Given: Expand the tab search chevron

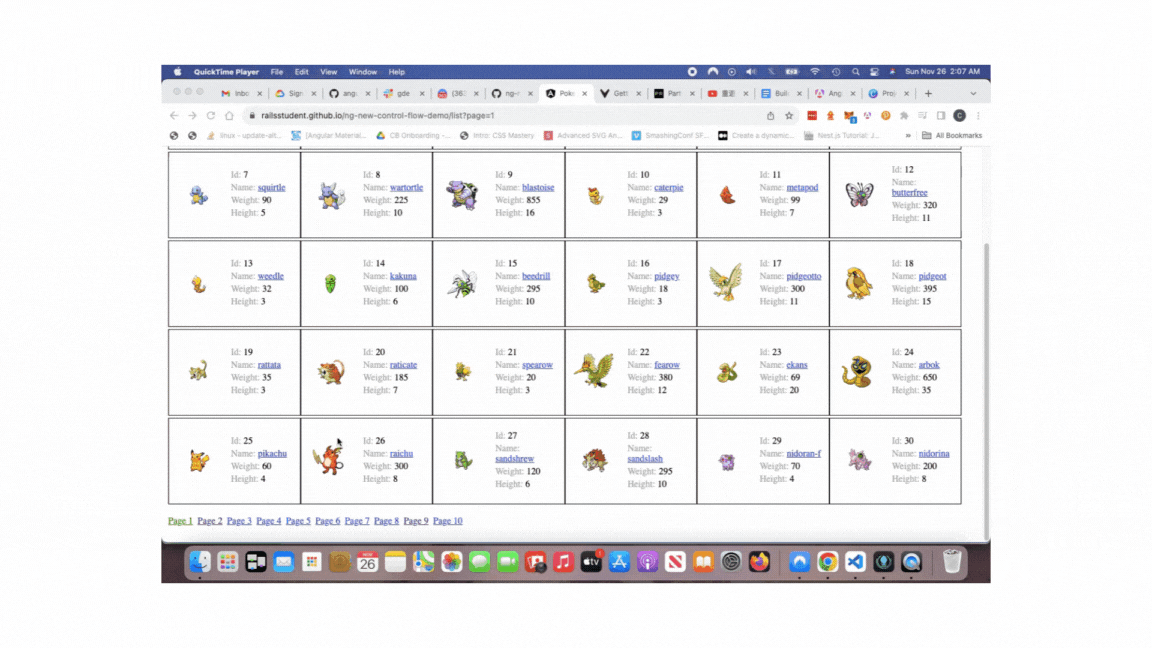Looking at the screenshot, I should click(x=973, y=94).
